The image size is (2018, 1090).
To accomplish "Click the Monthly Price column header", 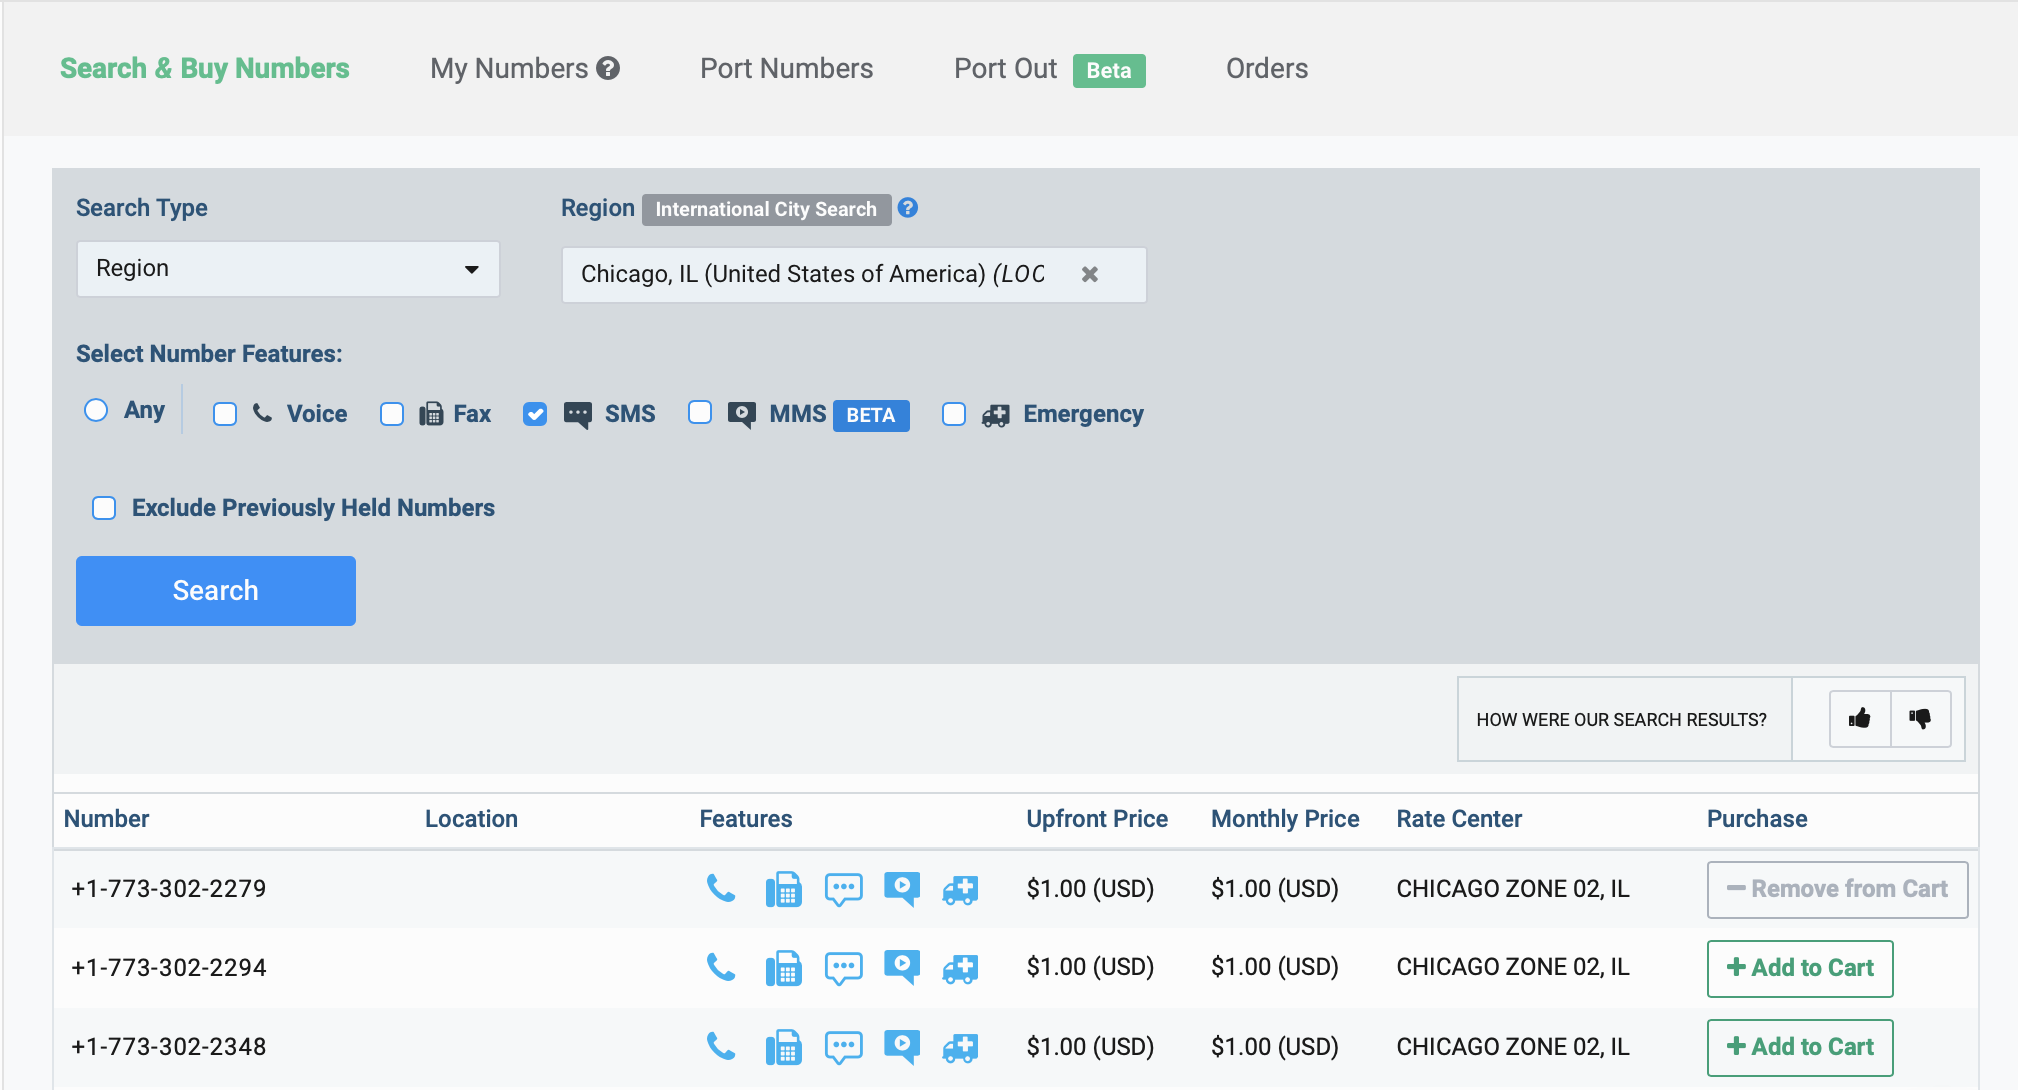I will [1285, 819].
